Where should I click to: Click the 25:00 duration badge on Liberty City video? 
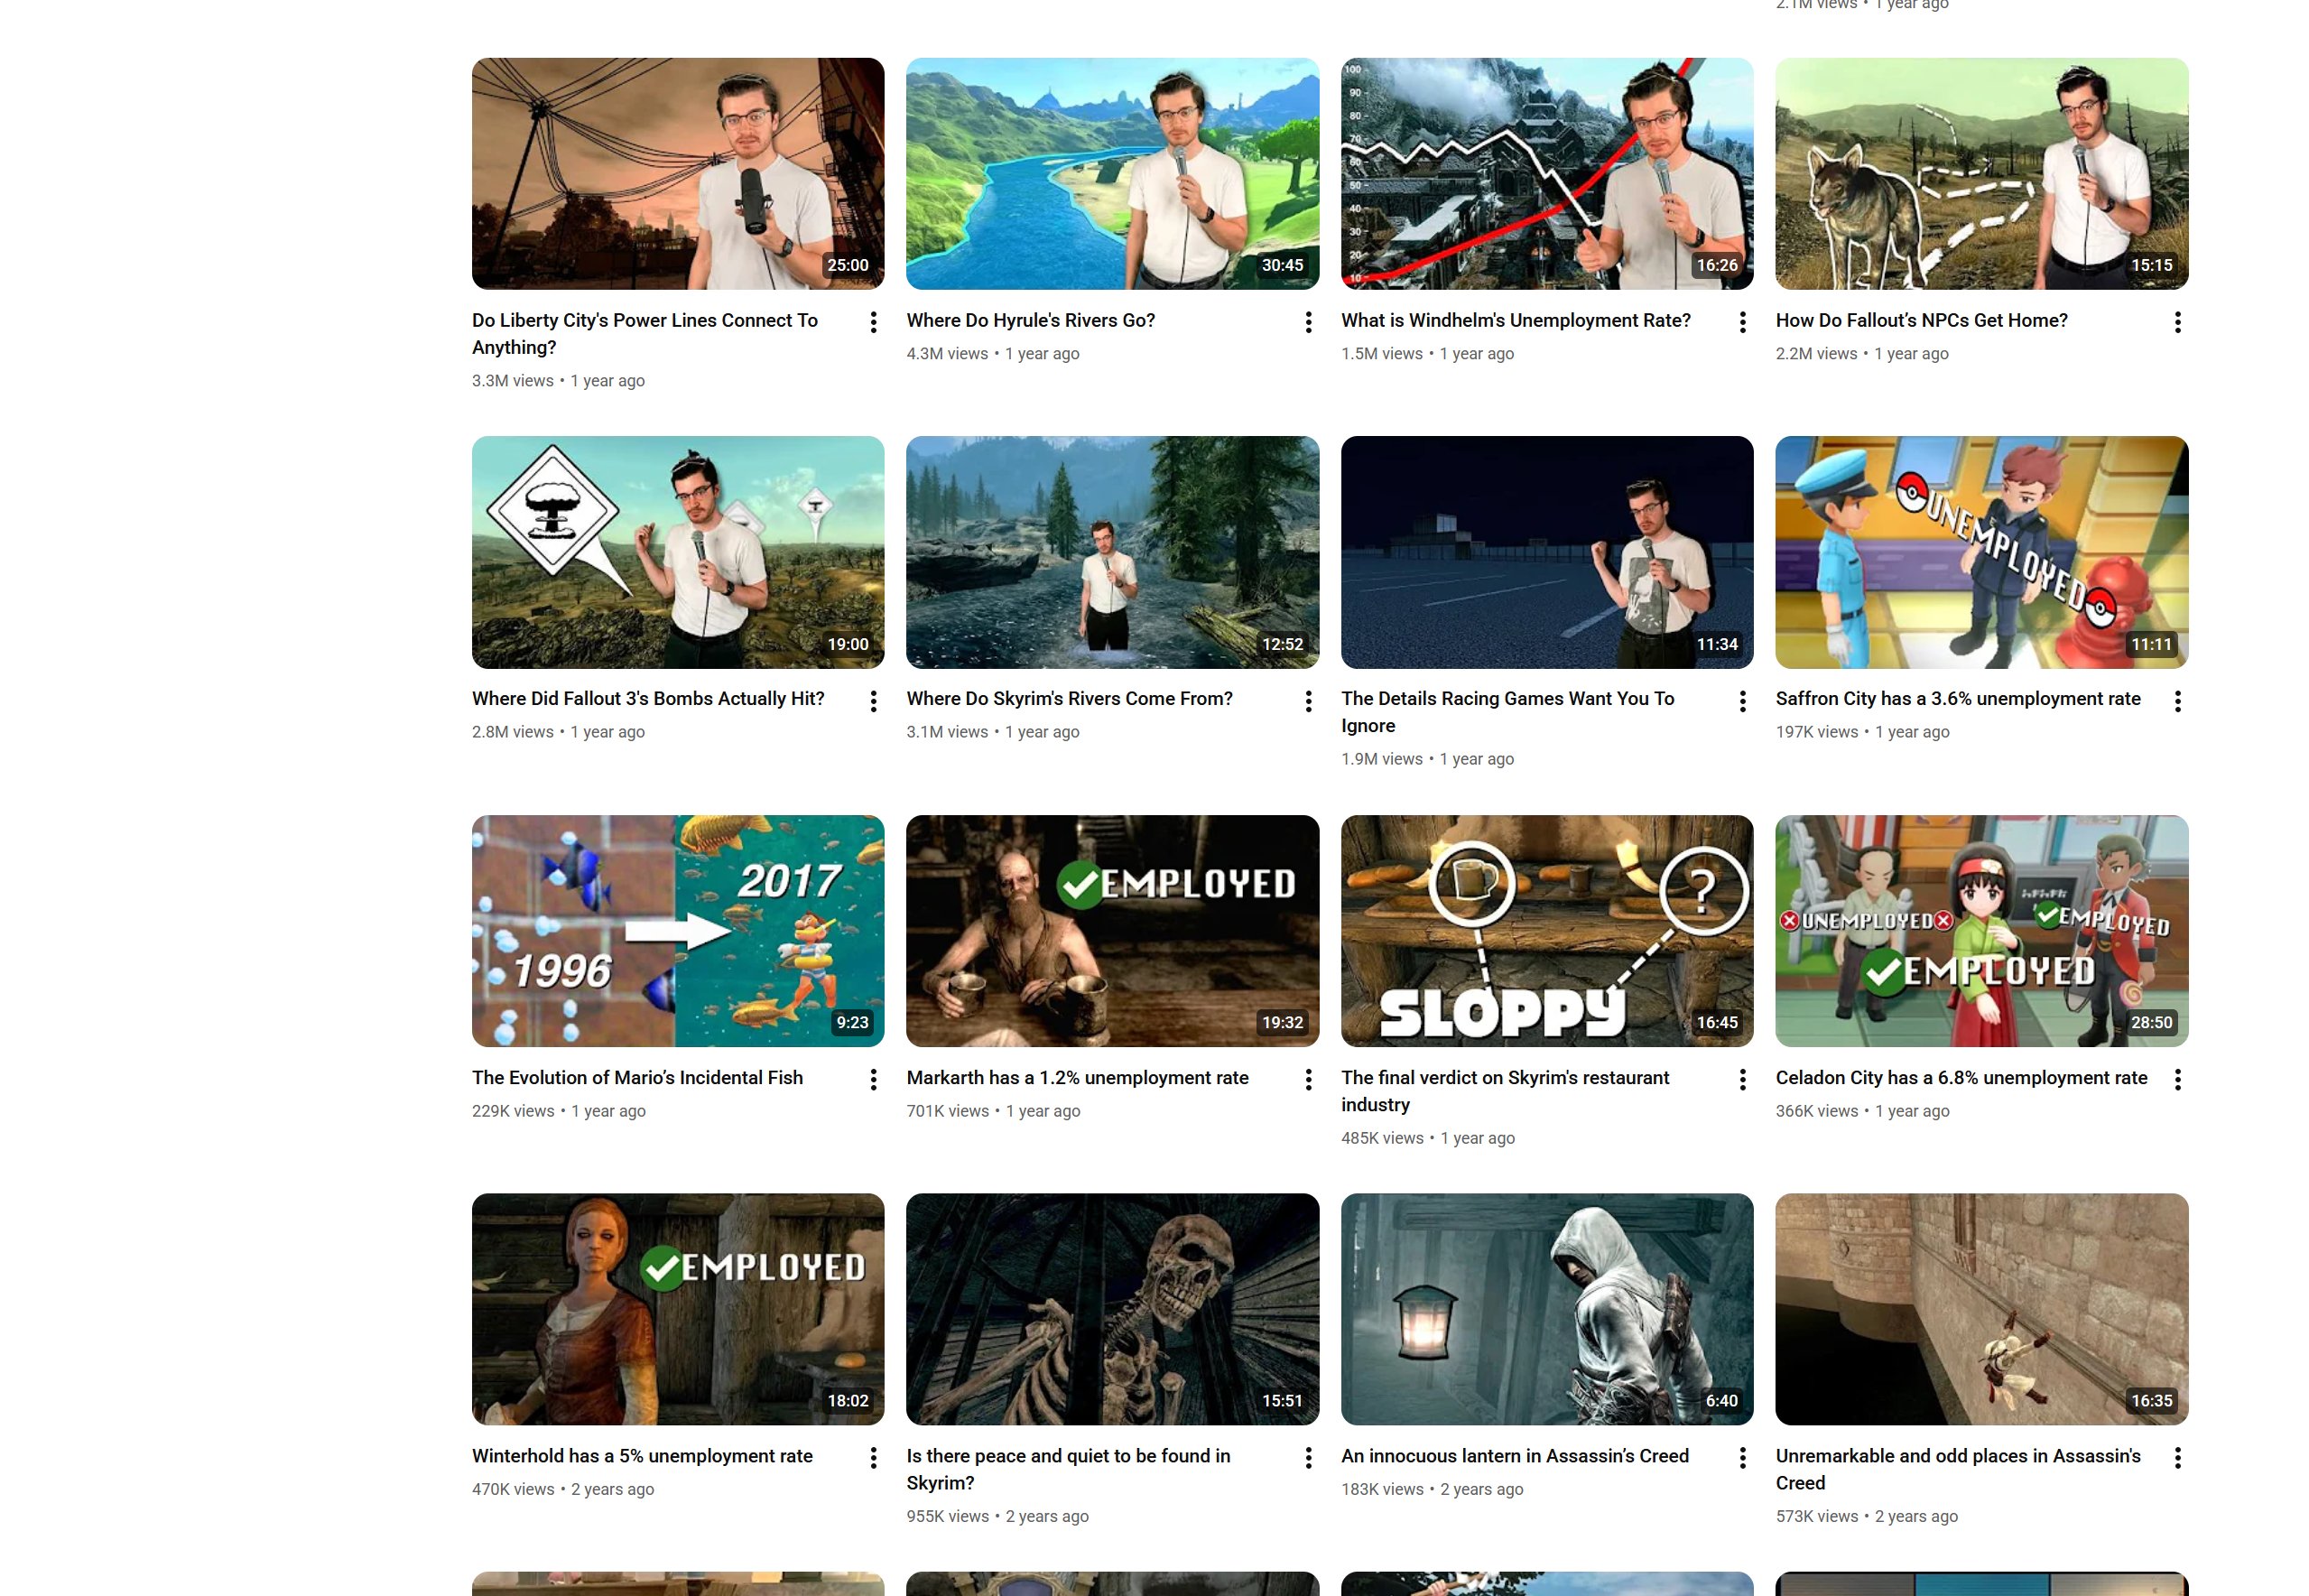[847, 265]
